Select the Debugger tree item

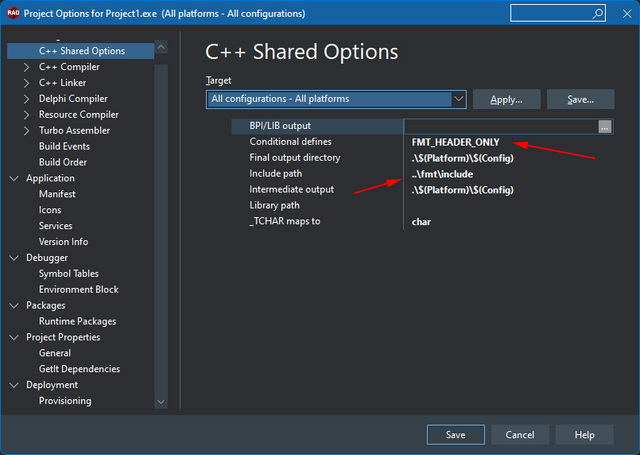pyautogui.click(x=47, y=258)
